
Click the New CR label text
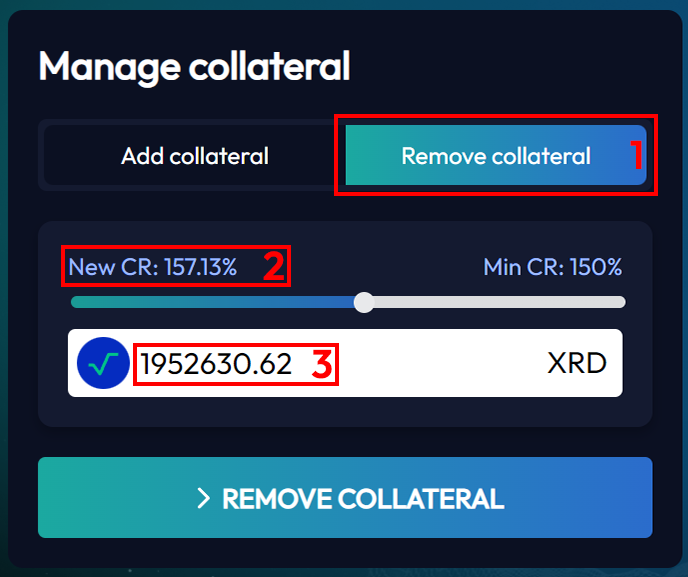point(113,267)
